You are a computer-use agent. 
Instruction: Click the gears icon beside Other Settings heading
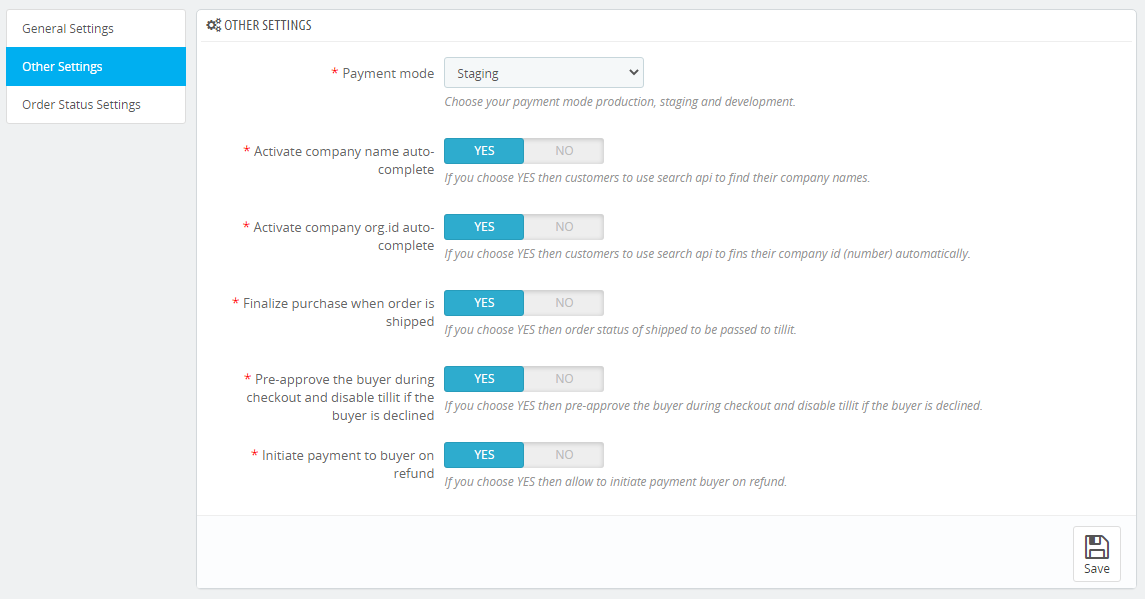(x=213, y=26)
